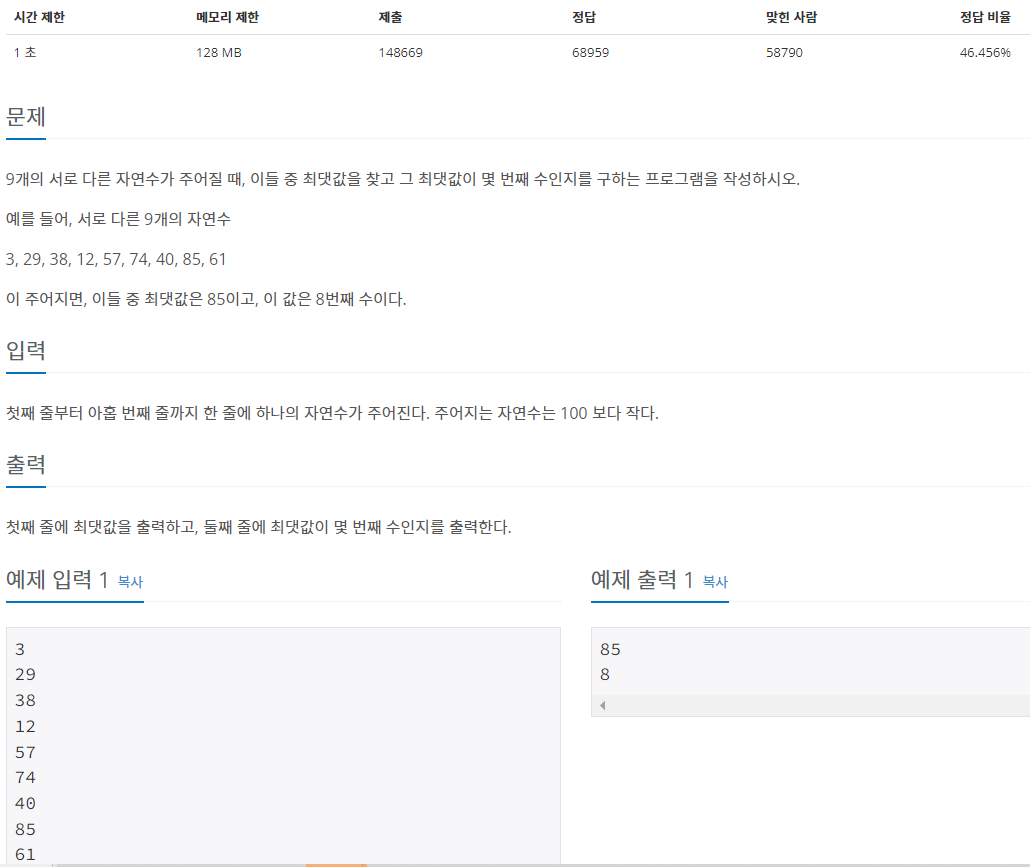Screen dimensions: 1030x867
Task: Click the 예제 입력 1 heading
Action: 57,579
